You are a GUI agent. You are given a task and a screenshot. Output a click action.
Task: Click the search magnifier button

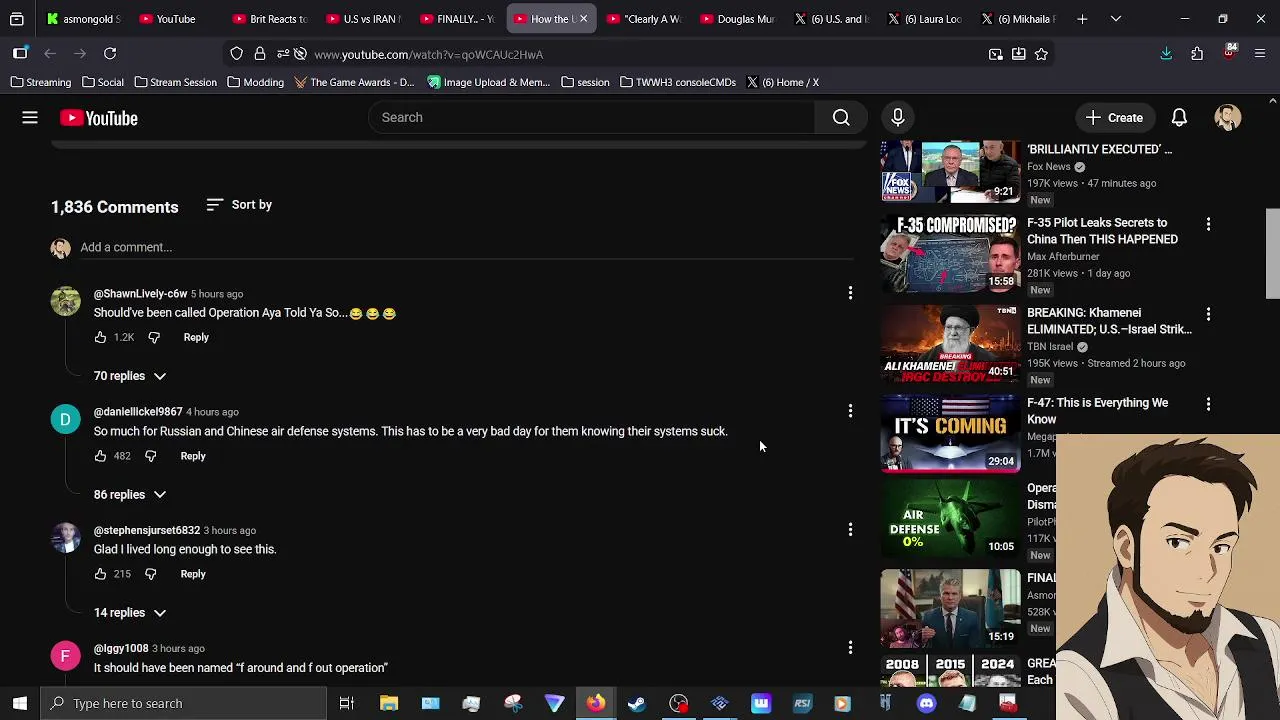tap(841, 118)
